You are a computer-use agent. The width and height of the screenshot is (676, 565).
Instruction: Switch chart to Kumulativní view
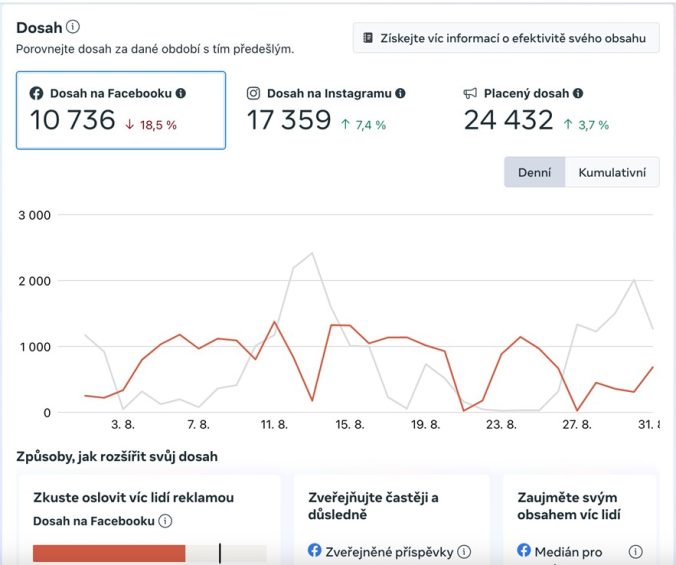click(x=612, y=172)
